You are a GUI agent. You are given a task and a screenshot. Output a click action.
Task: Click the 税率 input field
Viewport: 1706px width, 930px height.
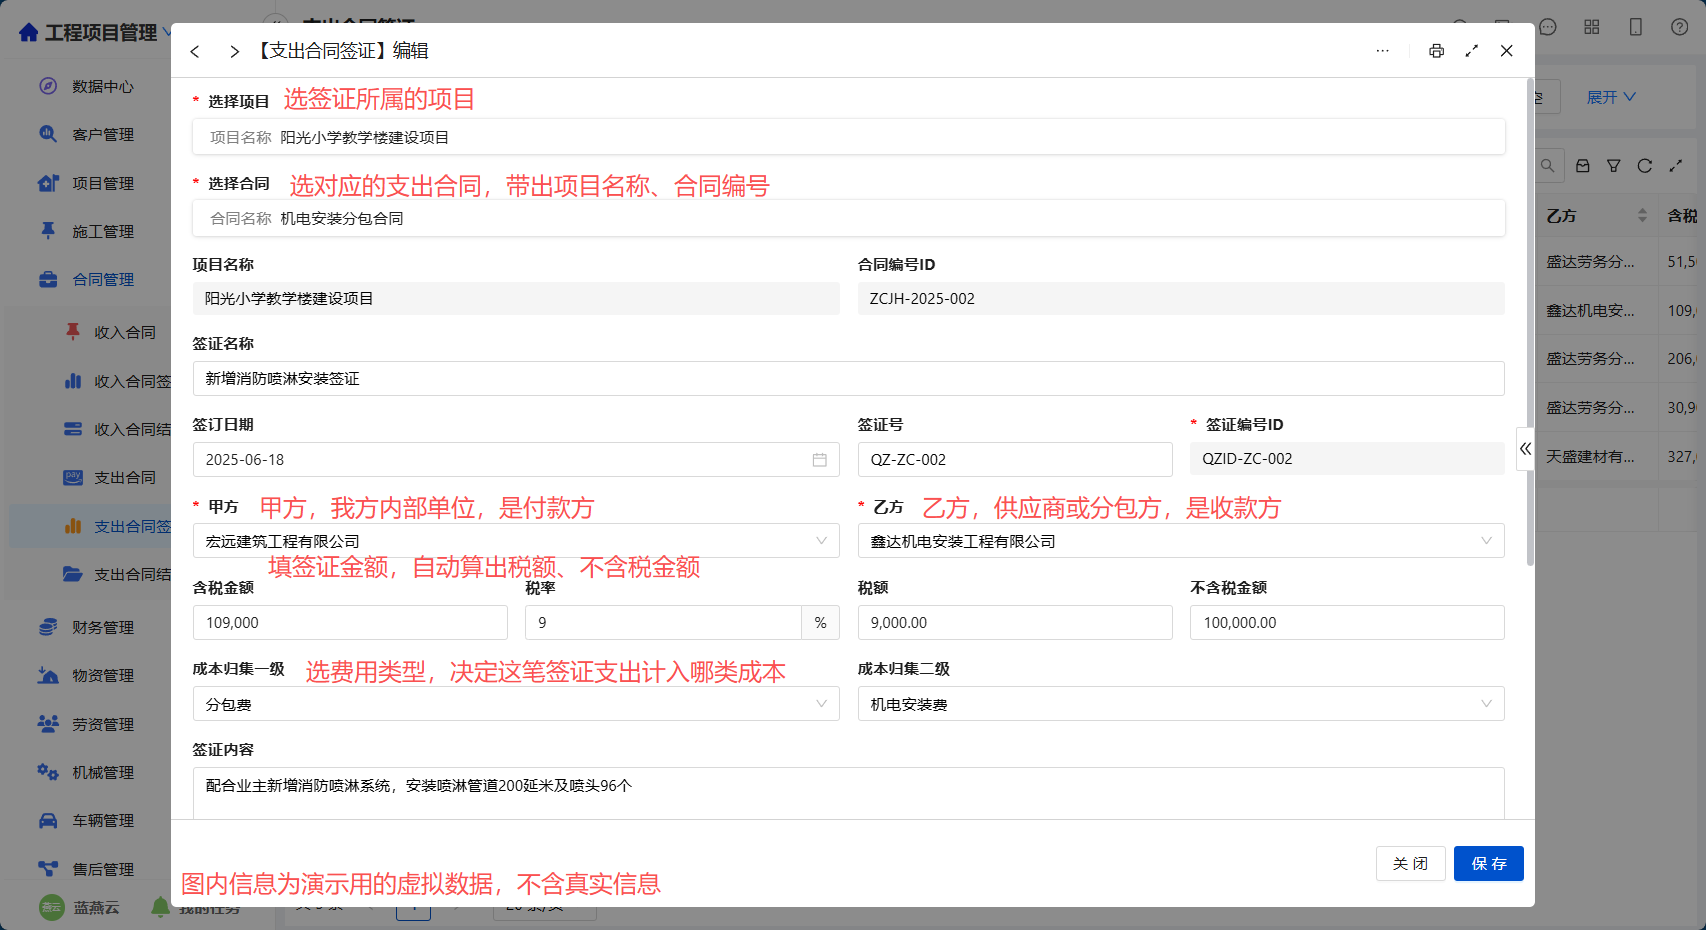663,623
